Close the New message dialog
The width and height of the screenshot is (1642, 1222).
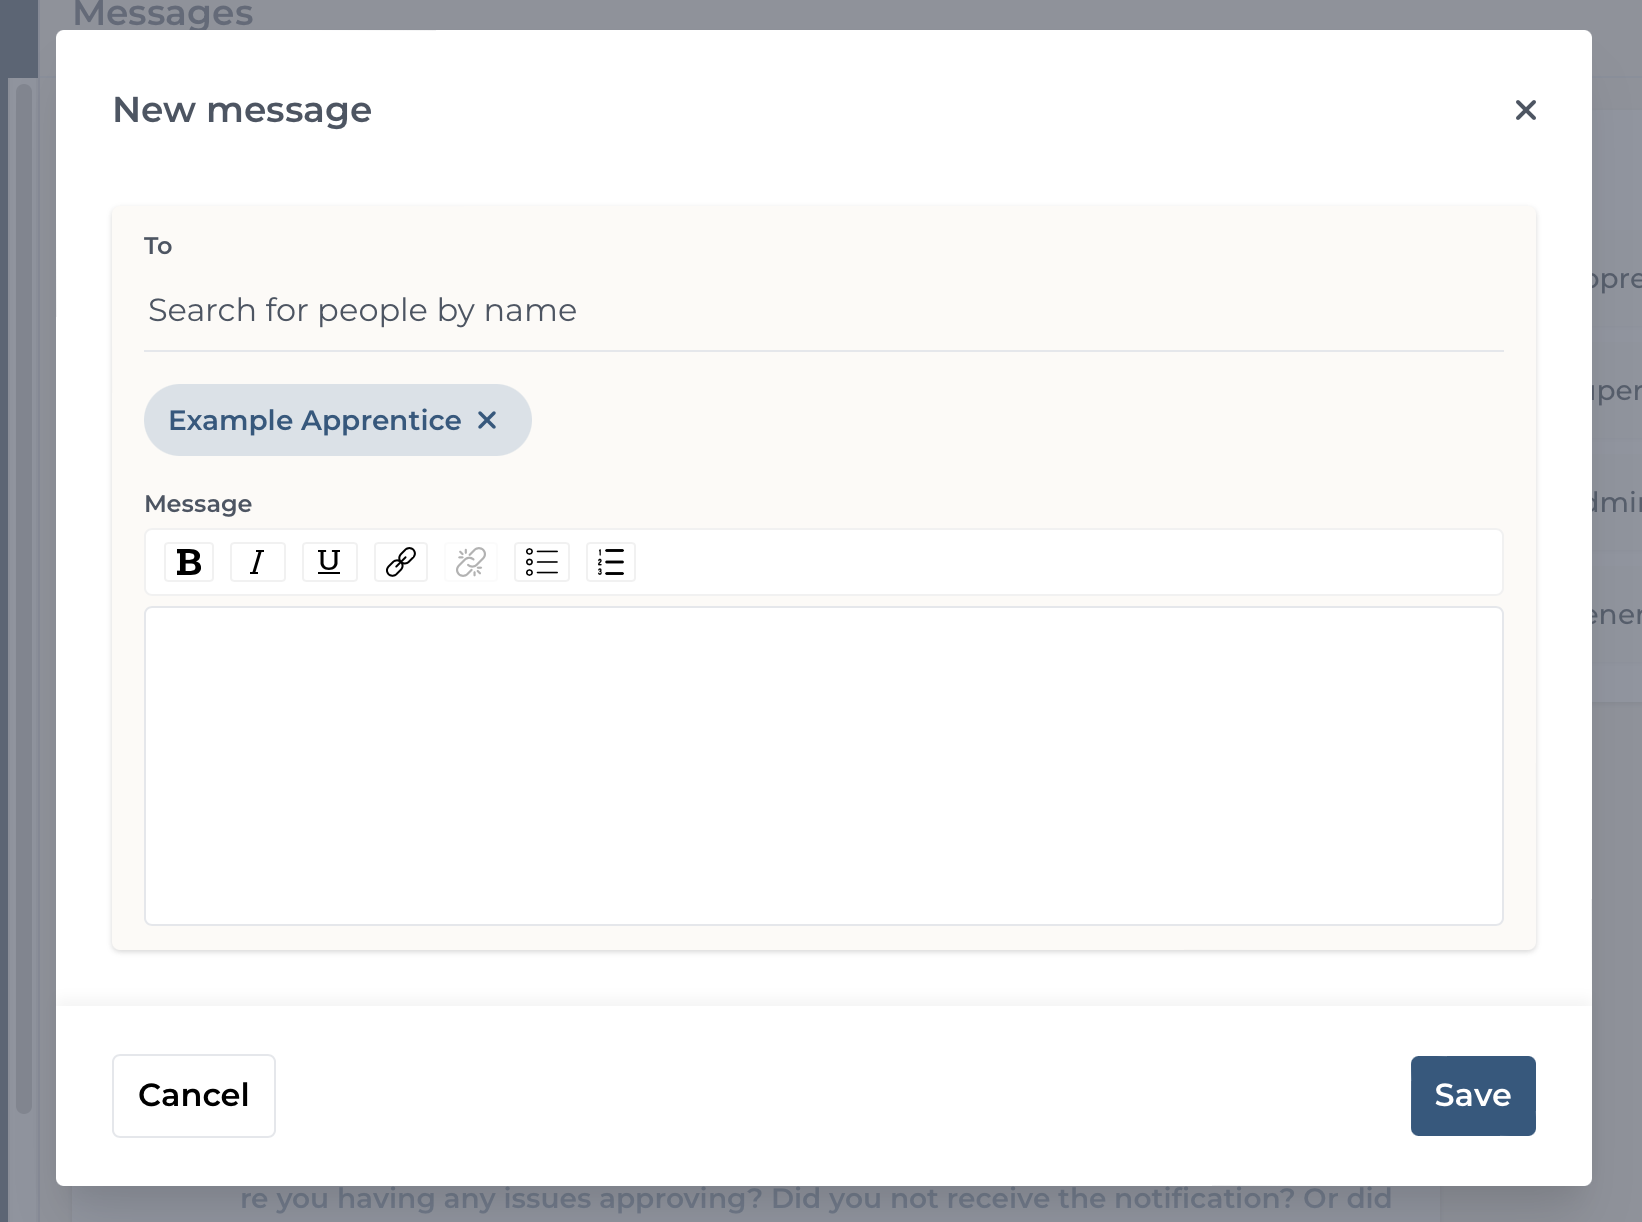pyautogui.click(x=1525, y=110)
